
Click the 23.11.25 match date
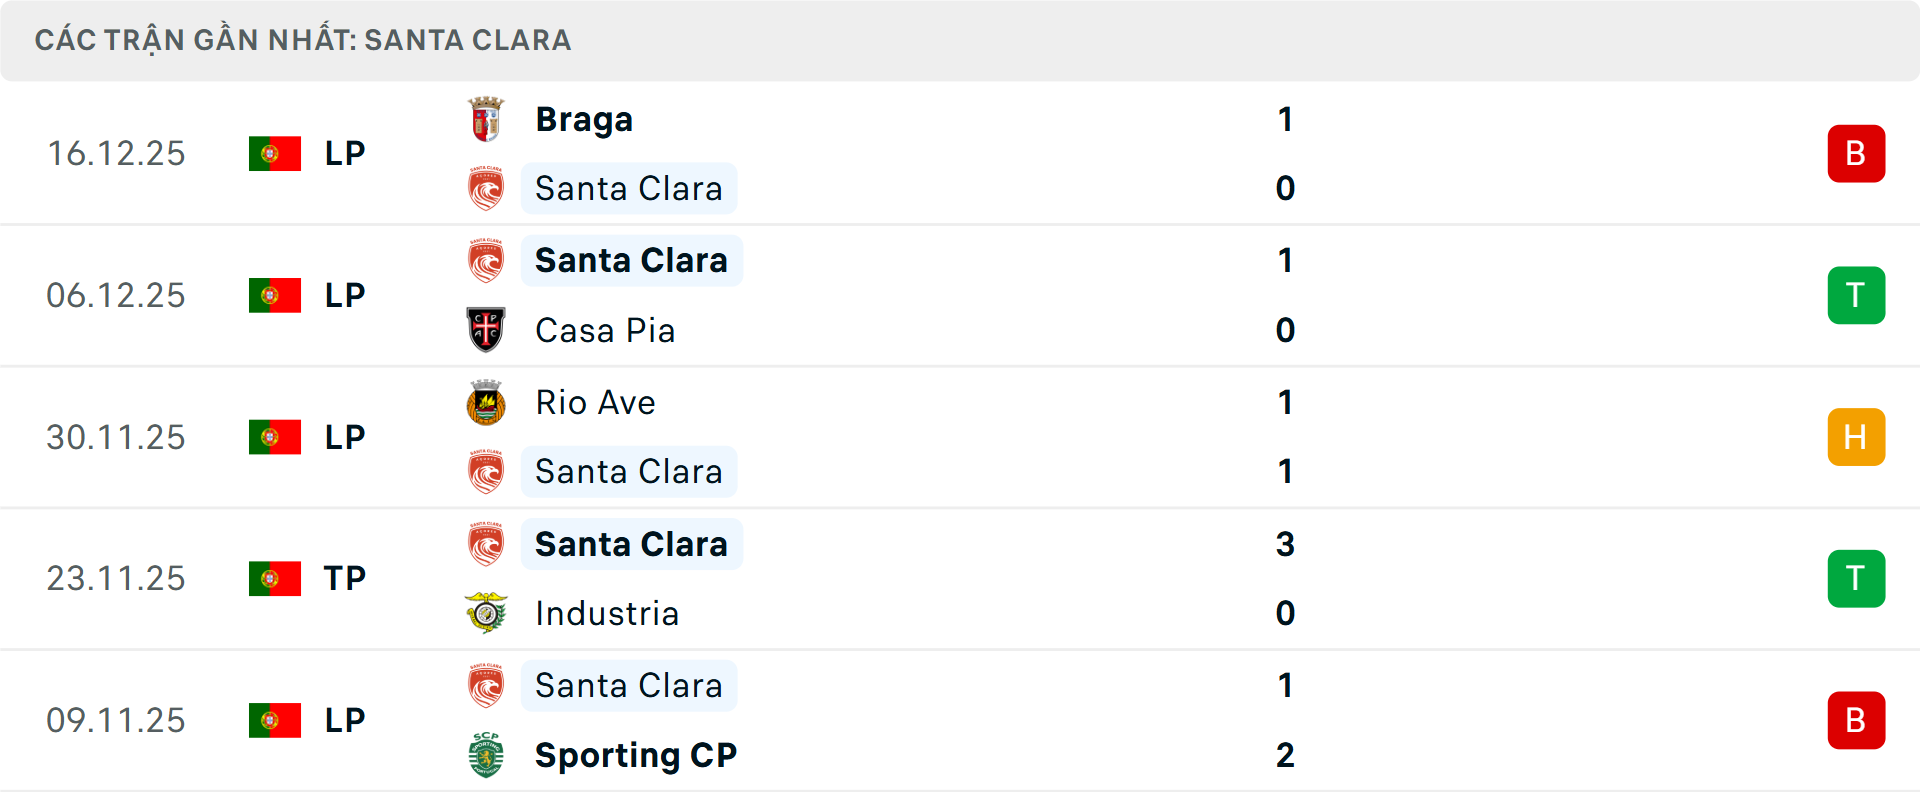(x=116, y=578)
